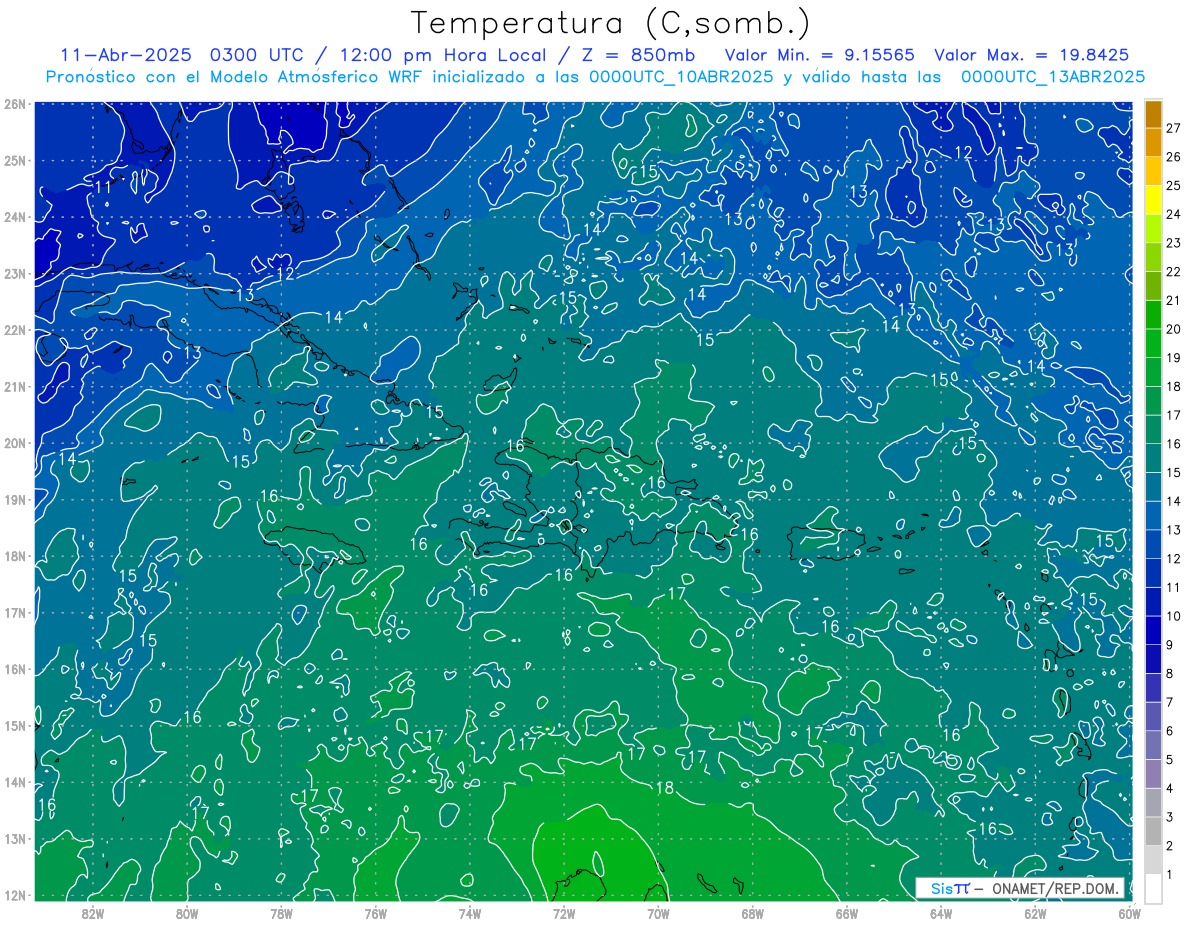Click the legend swatch between 24 and 25

[1153, 200]
